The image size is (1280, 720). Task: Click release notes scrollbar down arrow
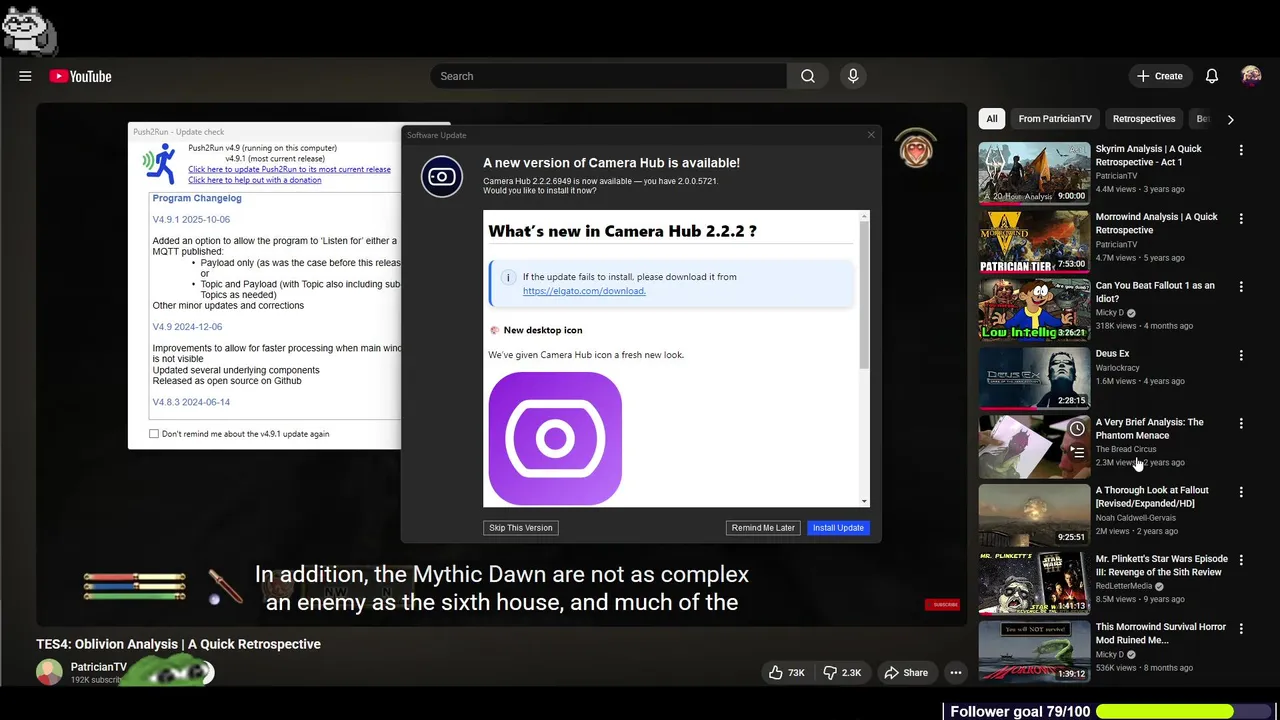coord(864,501)
